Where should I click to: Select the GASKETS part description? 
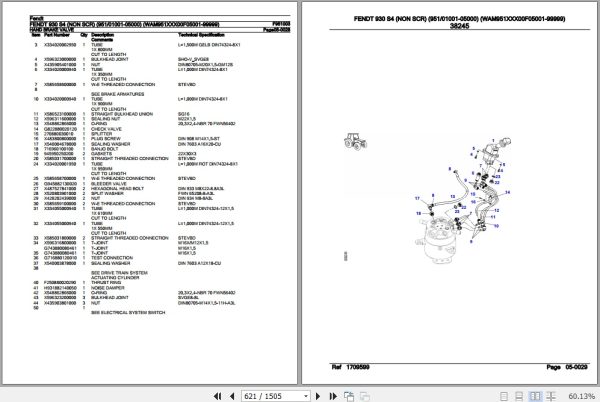click(x=101, y=154)
